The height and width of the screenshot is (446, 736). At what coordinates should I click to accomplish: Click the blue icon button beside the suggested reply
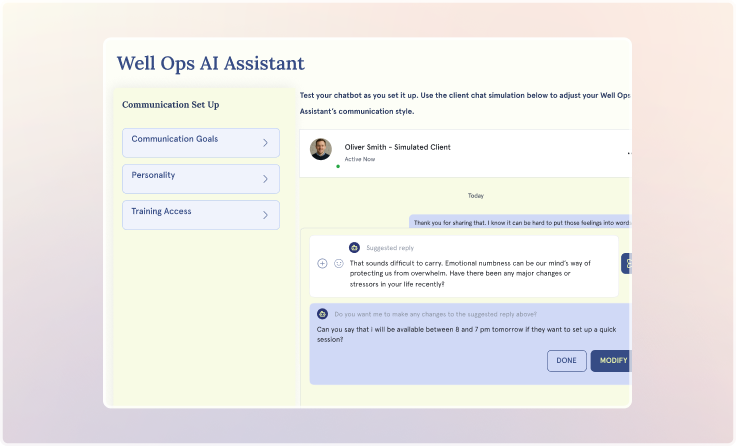coord(626,263)
